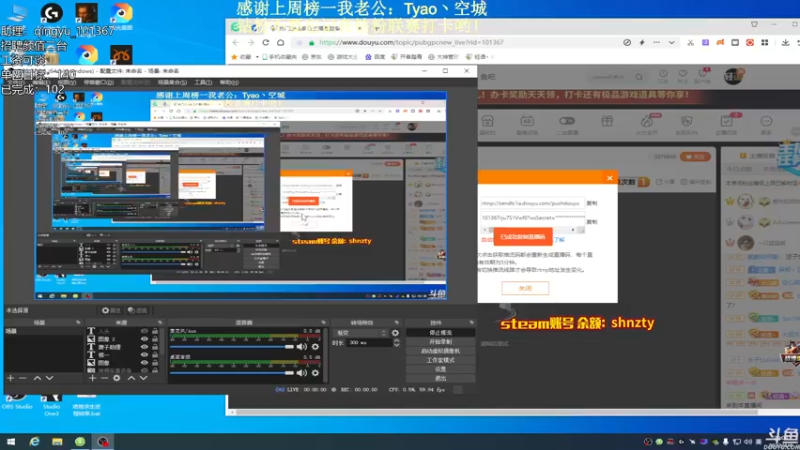Click the search magnifier on Douyu page

pyautogui.click(x=639, y=77)
